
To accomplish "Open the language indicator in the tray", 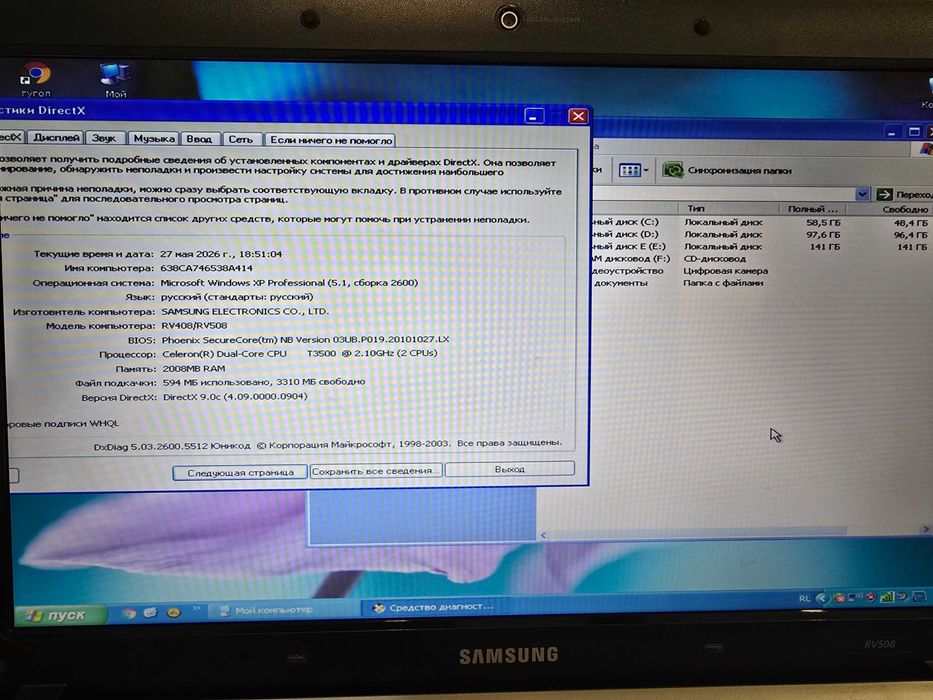I will pos(804,599).
